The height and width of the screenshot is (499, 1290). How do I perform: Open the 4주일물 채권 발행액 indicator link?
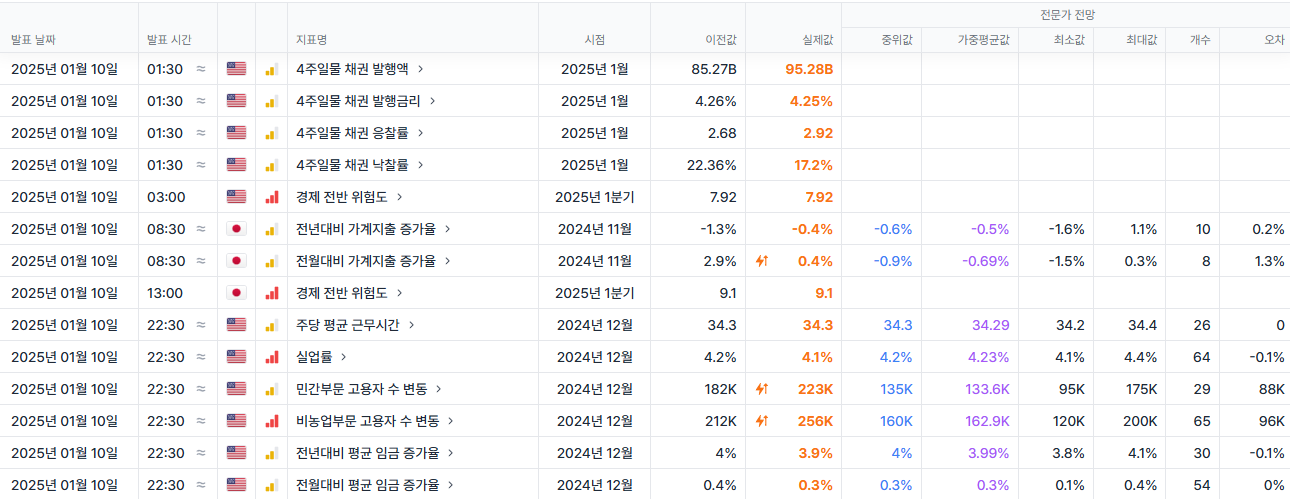[x=353, y=69]
